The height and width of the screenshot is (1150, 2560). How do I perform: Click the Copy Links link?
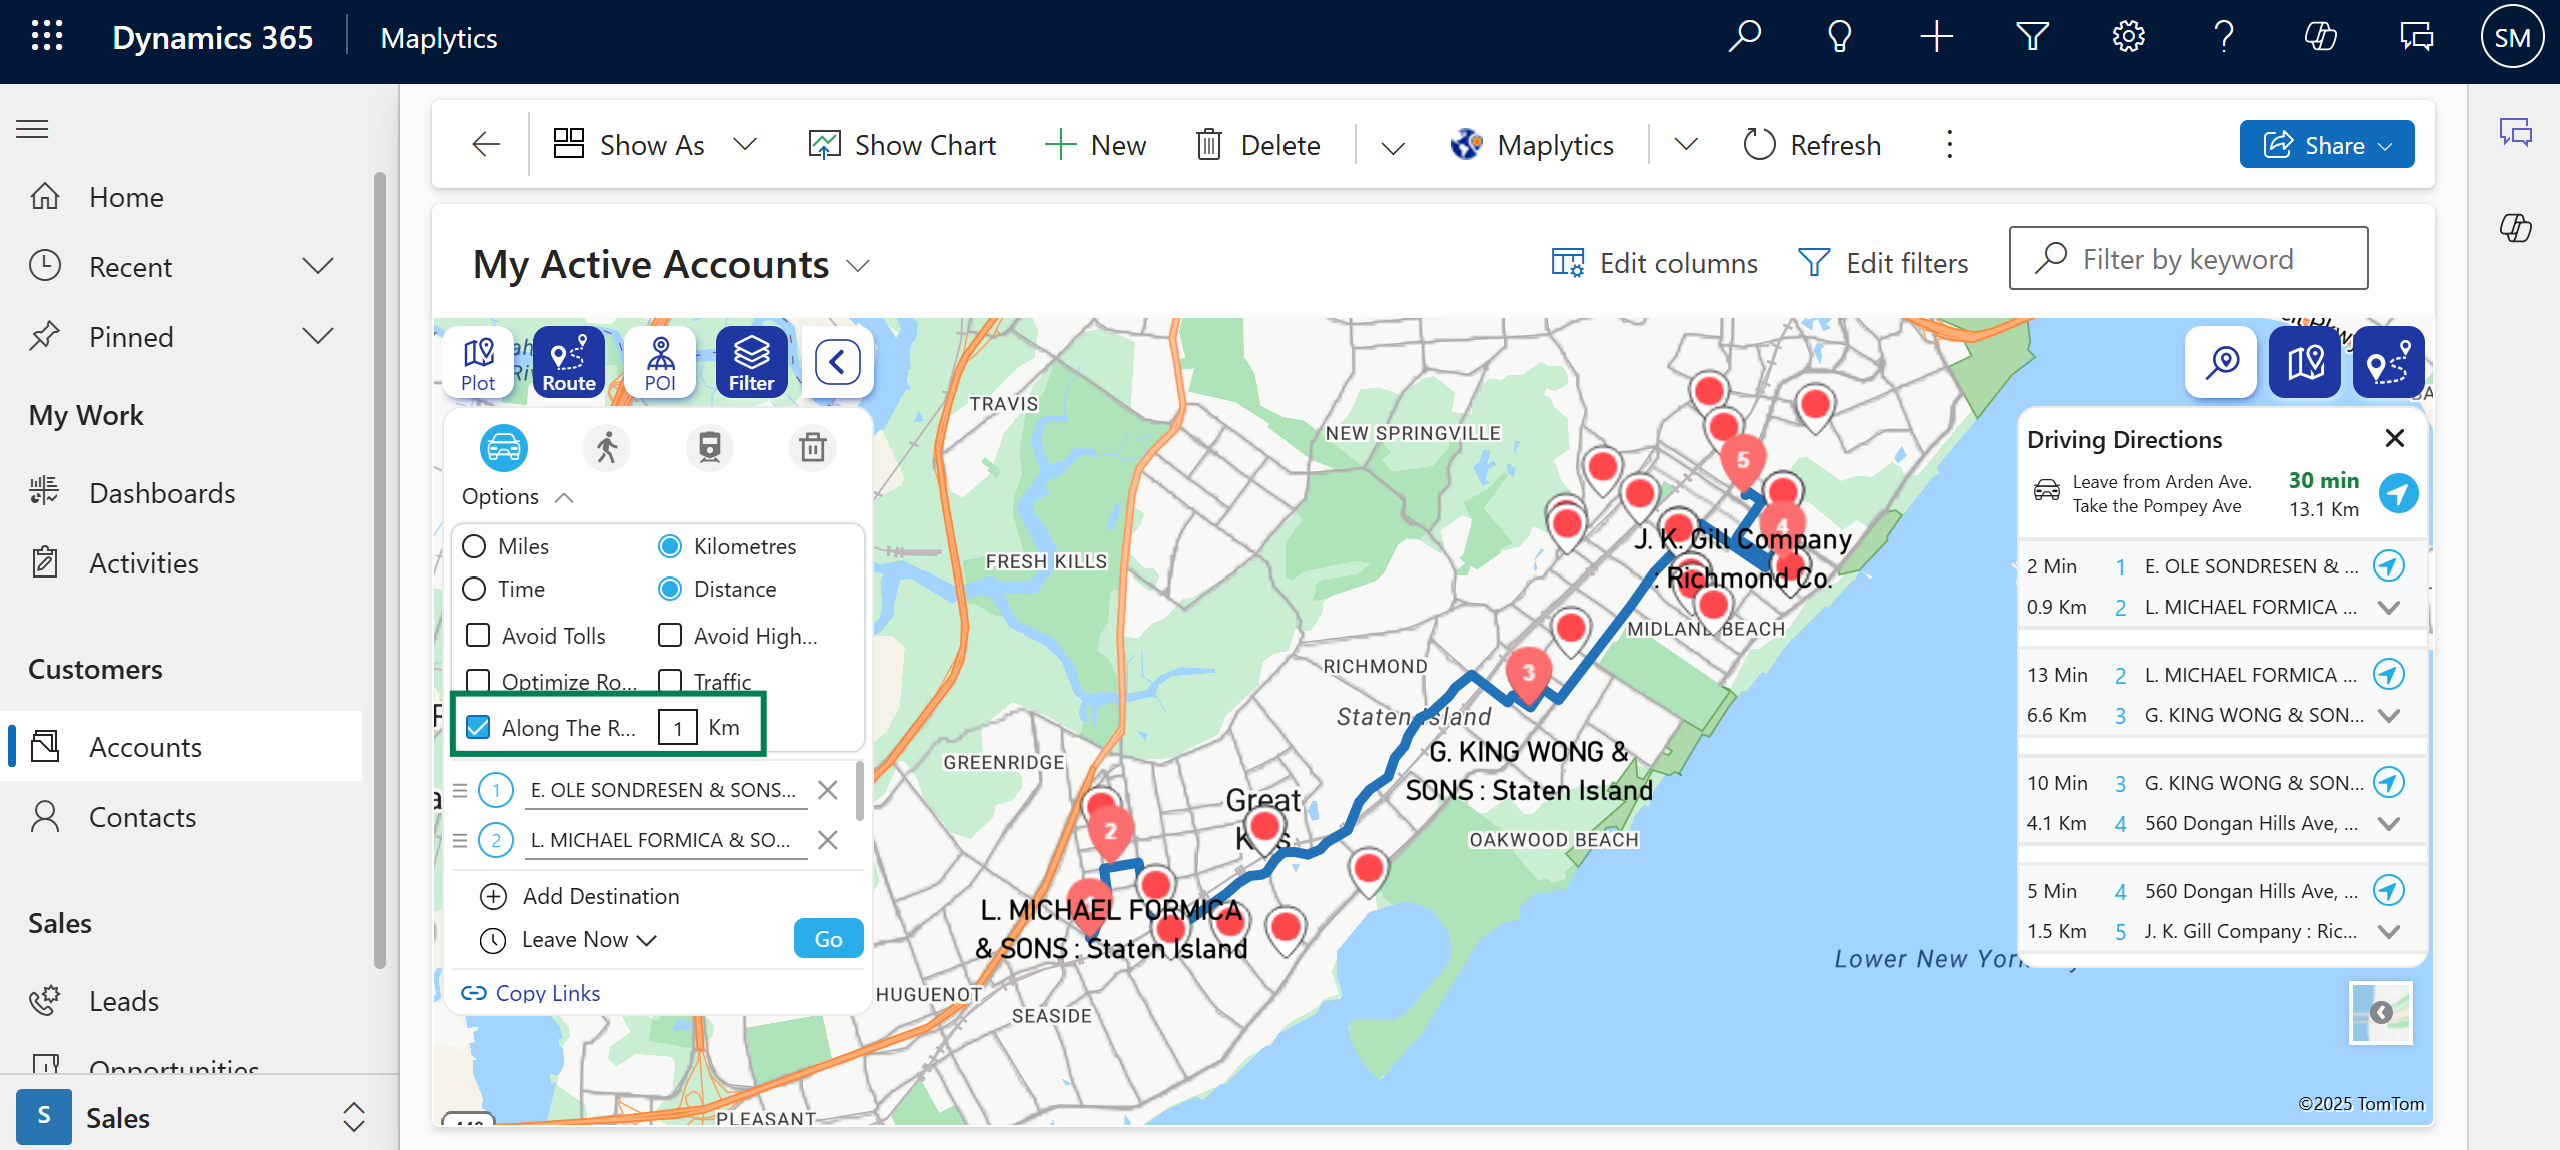(x=547, y=993)
